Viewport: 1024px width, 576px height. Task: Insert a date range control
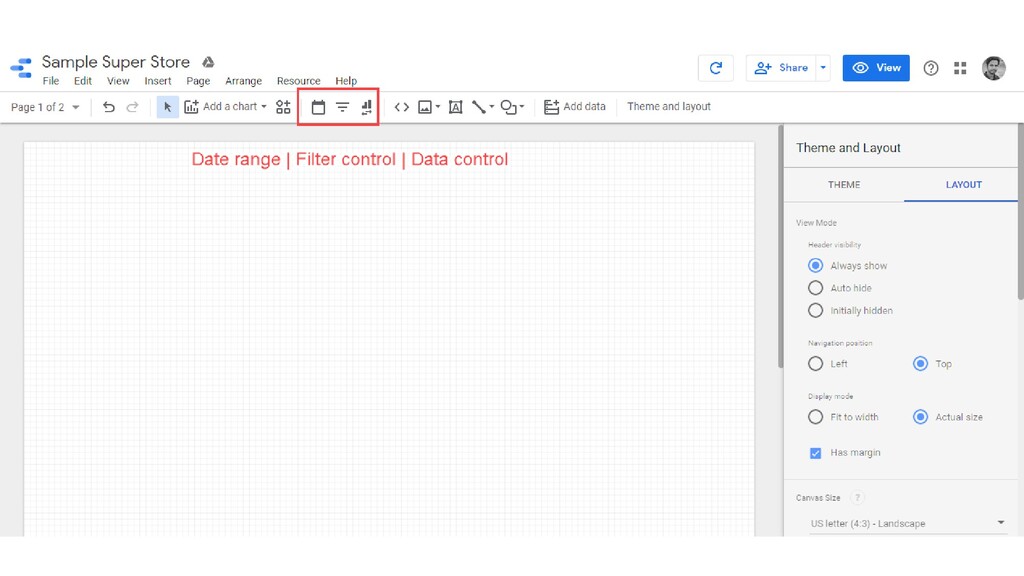(x=318, y=107)
